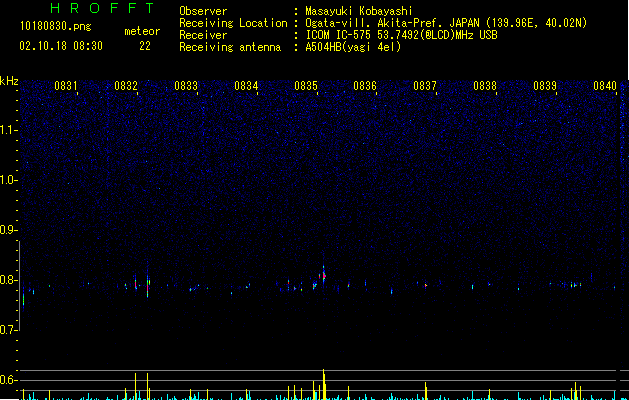This screenshot has height=400, width=629.
Task: Click the name Masayuki Kobayashi
Action: pos(359,11)
